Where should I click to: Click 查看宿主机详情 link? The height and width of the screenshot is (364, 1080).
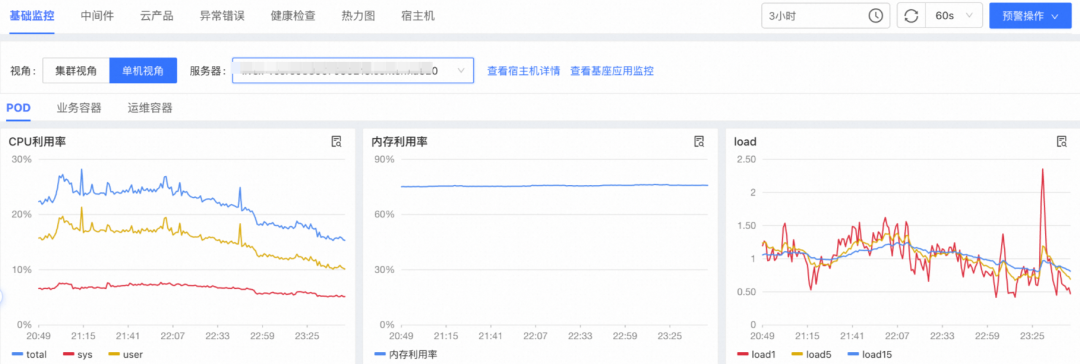pos(523,70)
